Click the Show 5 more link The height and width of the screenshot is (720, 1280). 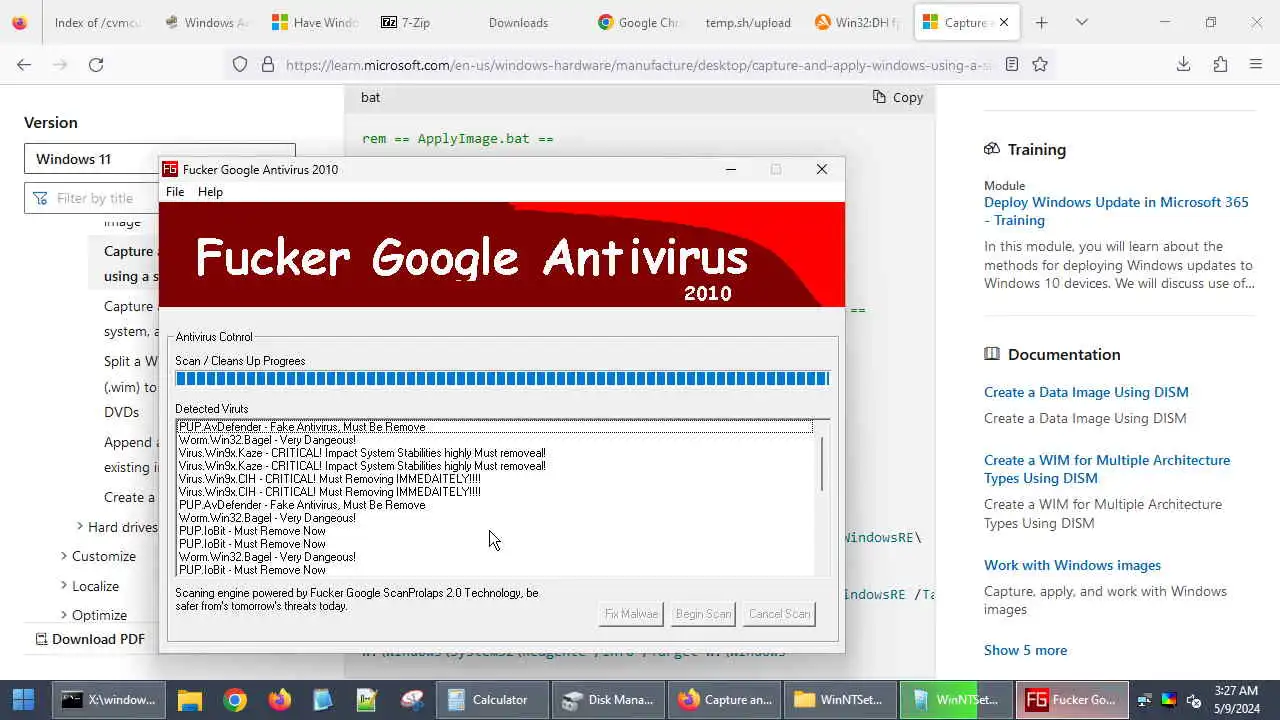[x=1025, y=650]
